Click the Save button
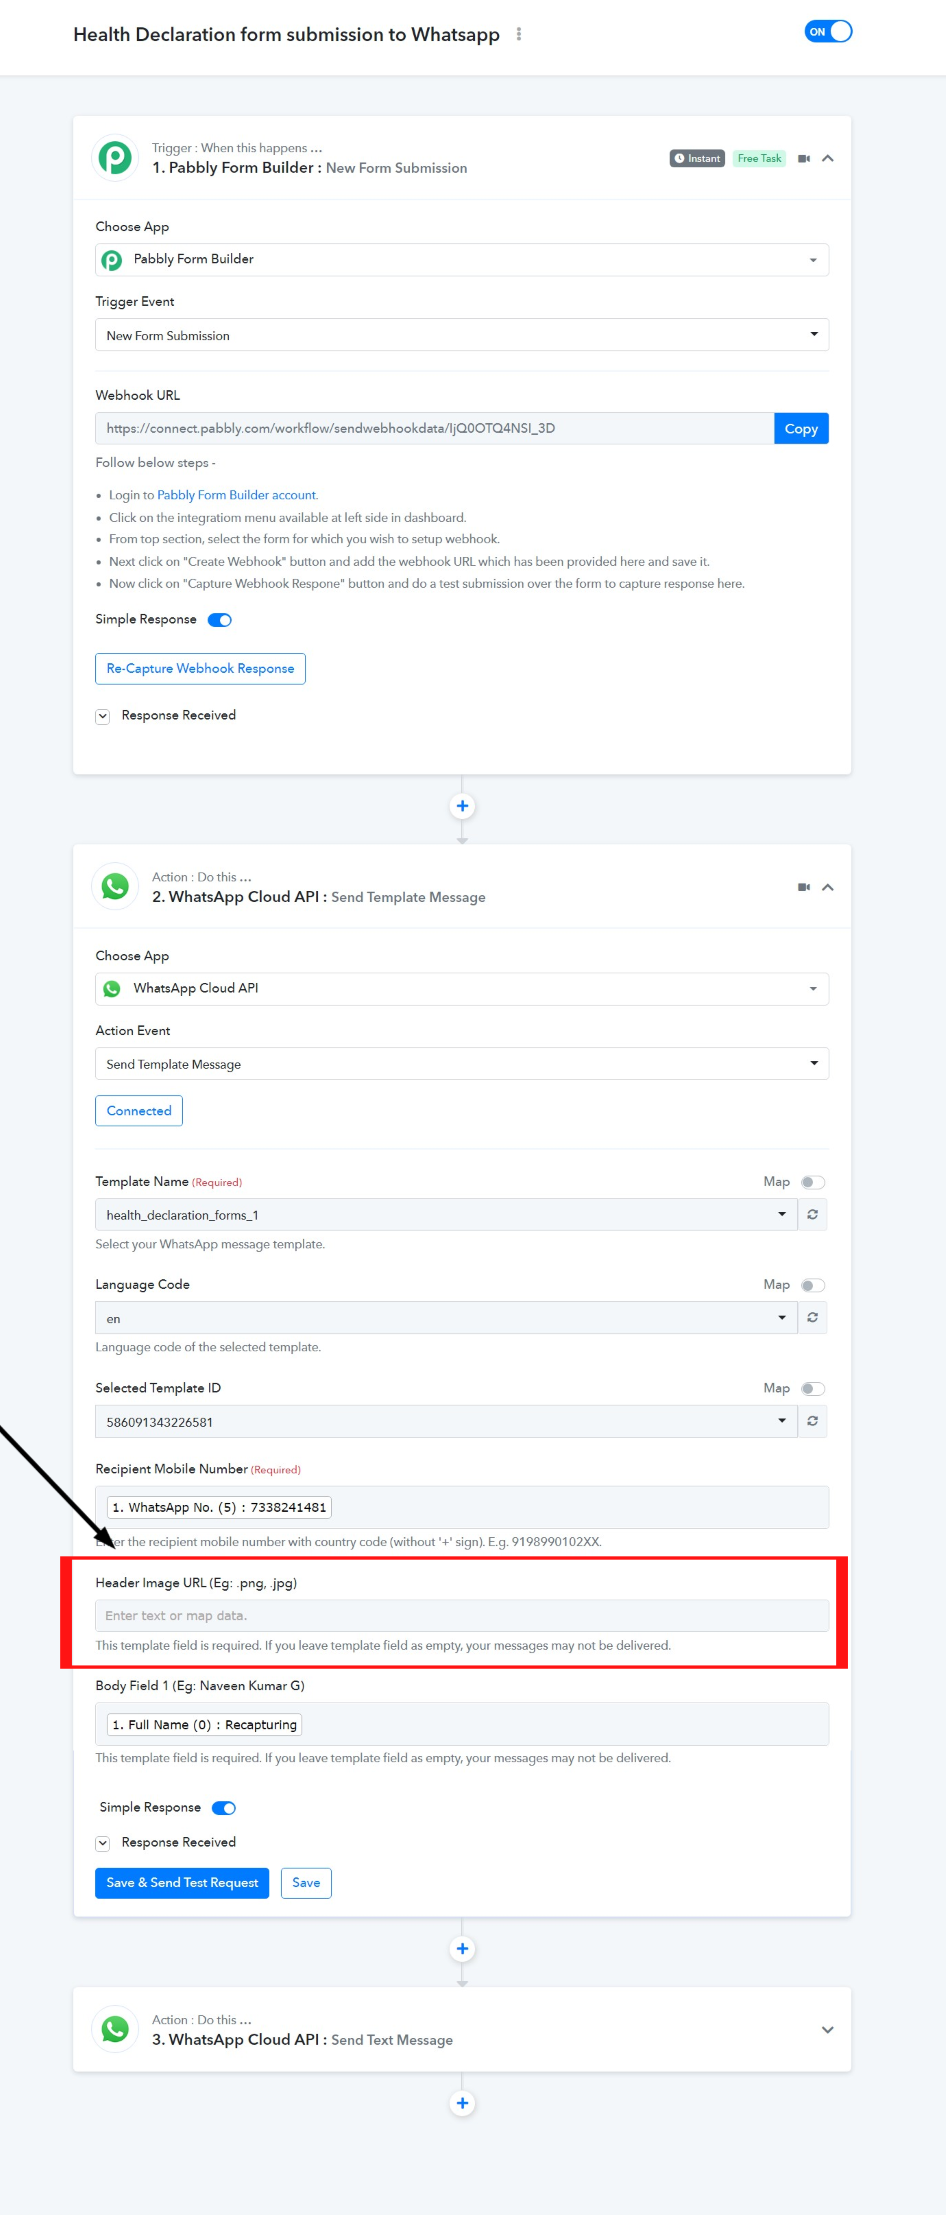The width and height of the screenshot is (946, 2215). (x=306, y=1883)
